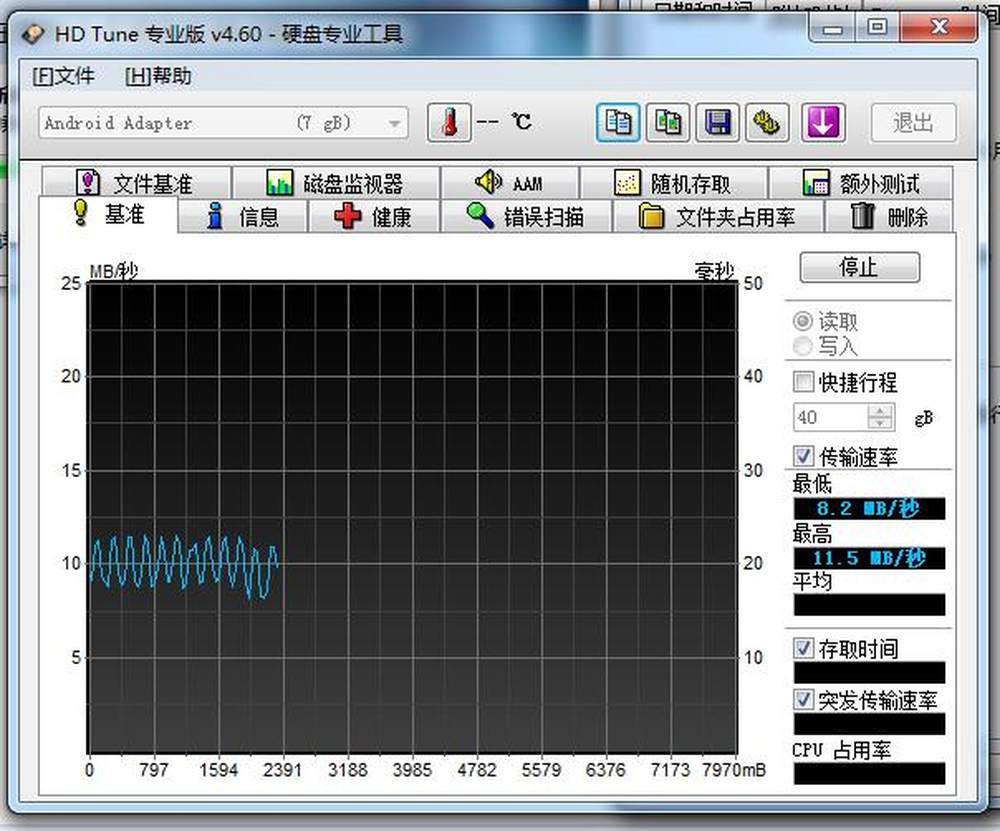Uncheck the 传输速率 checkbox

pyautogui.click(x=803, y=456)
